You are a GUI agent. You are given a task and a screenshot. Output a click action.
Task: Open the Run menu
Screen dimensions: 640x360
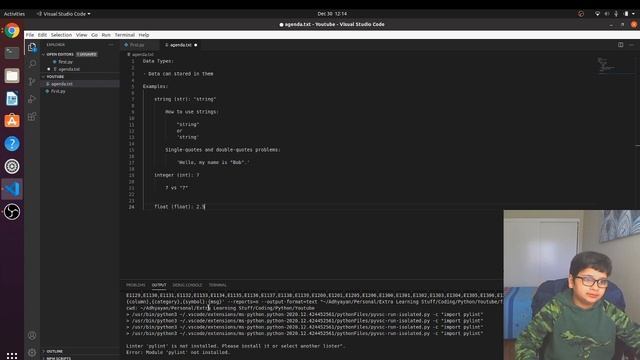106,35
